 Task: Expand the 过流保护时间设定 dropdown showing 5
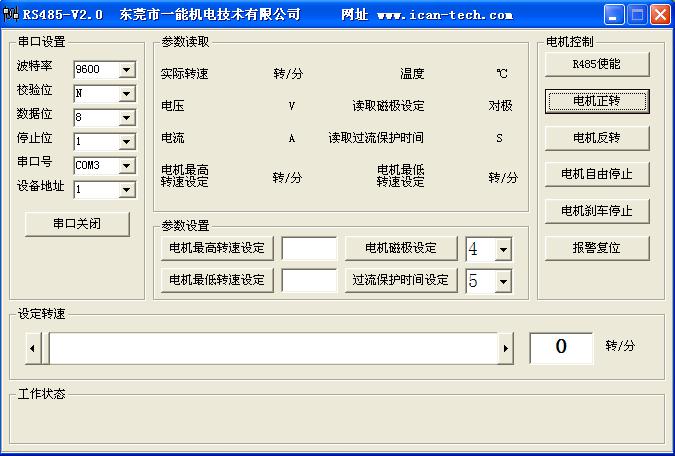pyautogui.click(x=503, y=281)
